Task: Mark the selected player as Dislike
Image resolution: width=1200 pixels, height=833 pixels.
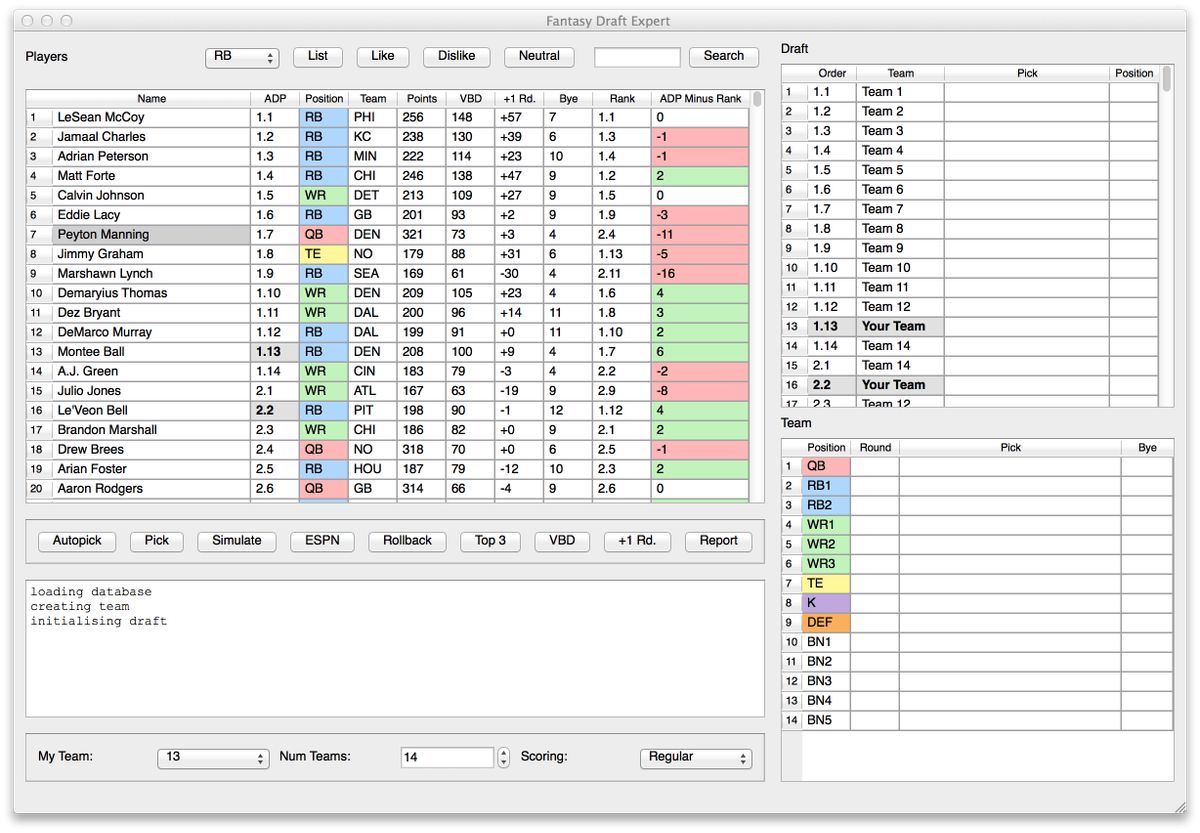Action: pyautogui.click(x=456, y=56)
